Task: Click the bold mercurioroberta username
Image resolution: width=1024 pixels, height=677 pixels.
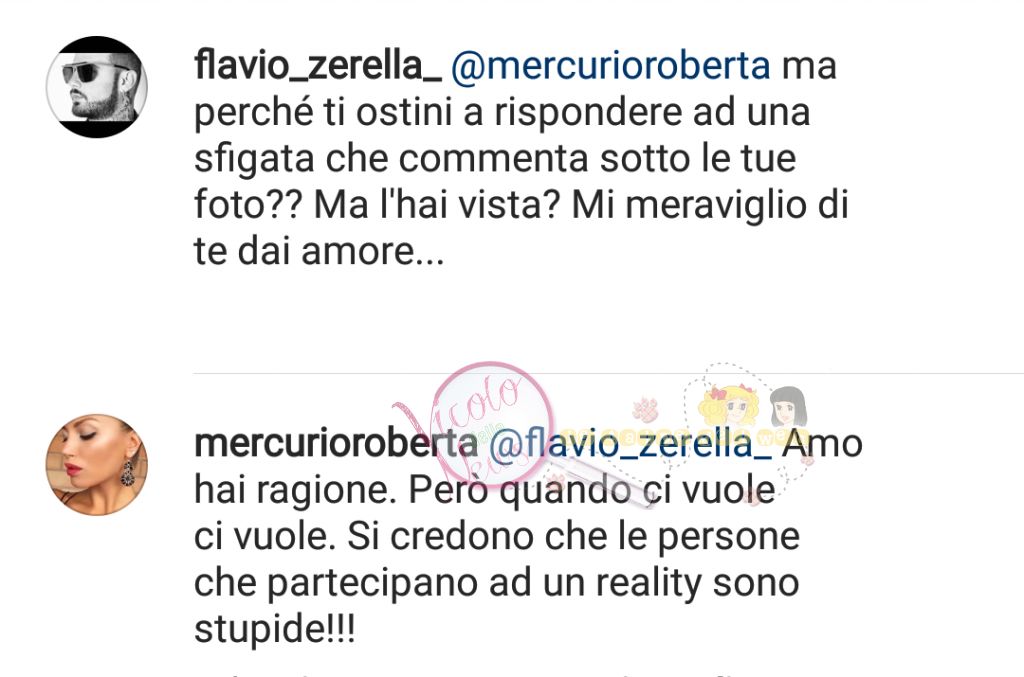Action: tap(336, 443)
